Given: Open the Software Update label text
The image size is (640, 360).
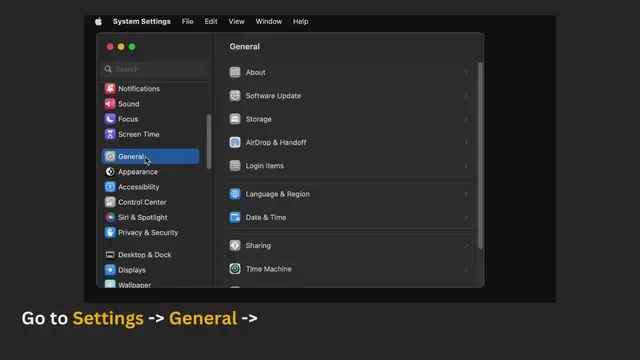Looking at the screenshot, I should (x=273, y=96).
